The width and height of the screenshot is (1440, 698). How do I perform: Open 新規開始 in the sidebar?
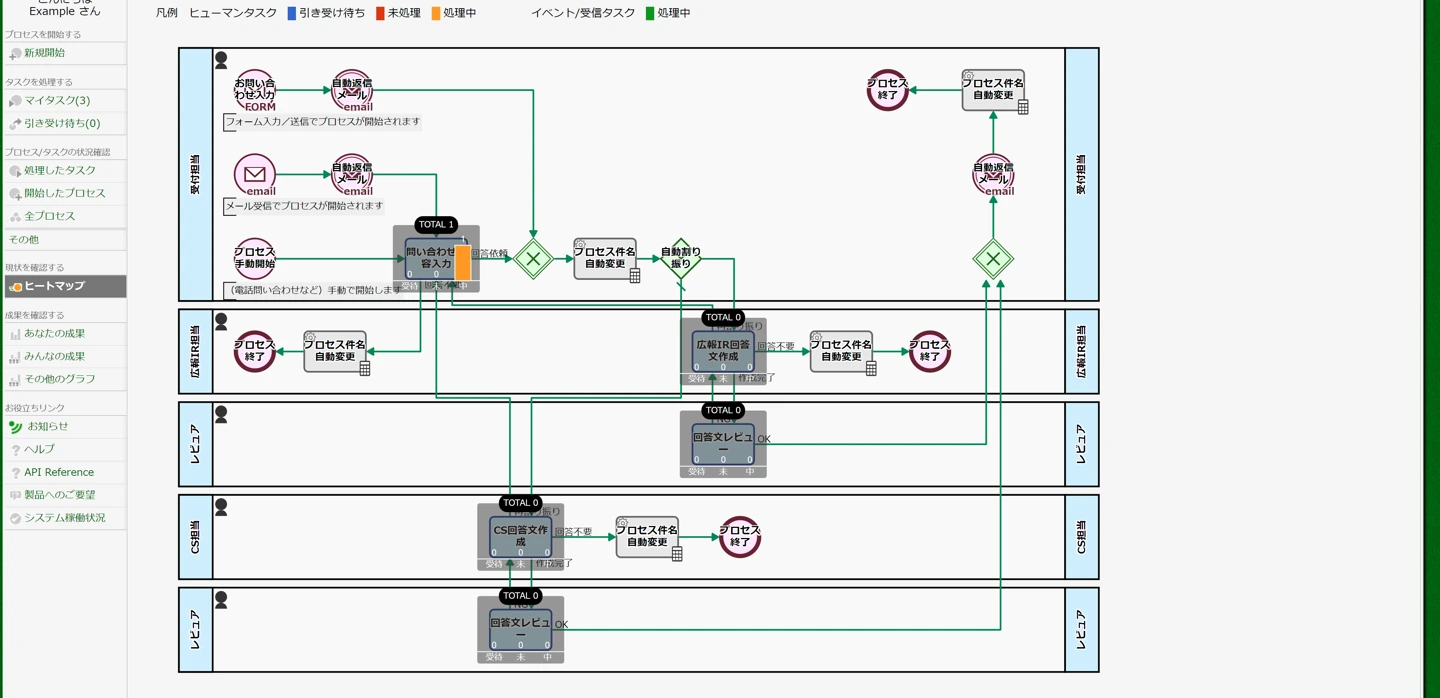click(x=44, y=53)
